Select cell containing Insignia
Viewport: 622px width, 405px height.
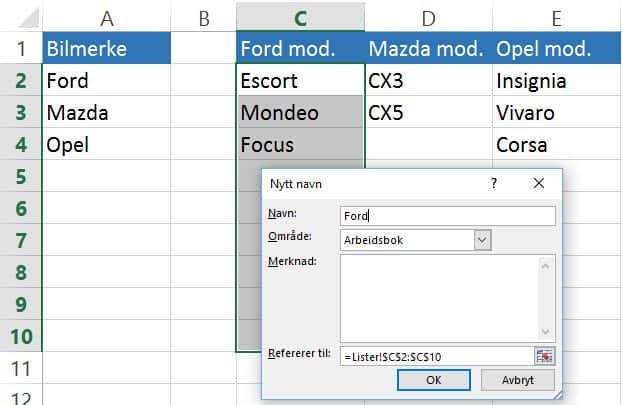(x=556, y=81)
